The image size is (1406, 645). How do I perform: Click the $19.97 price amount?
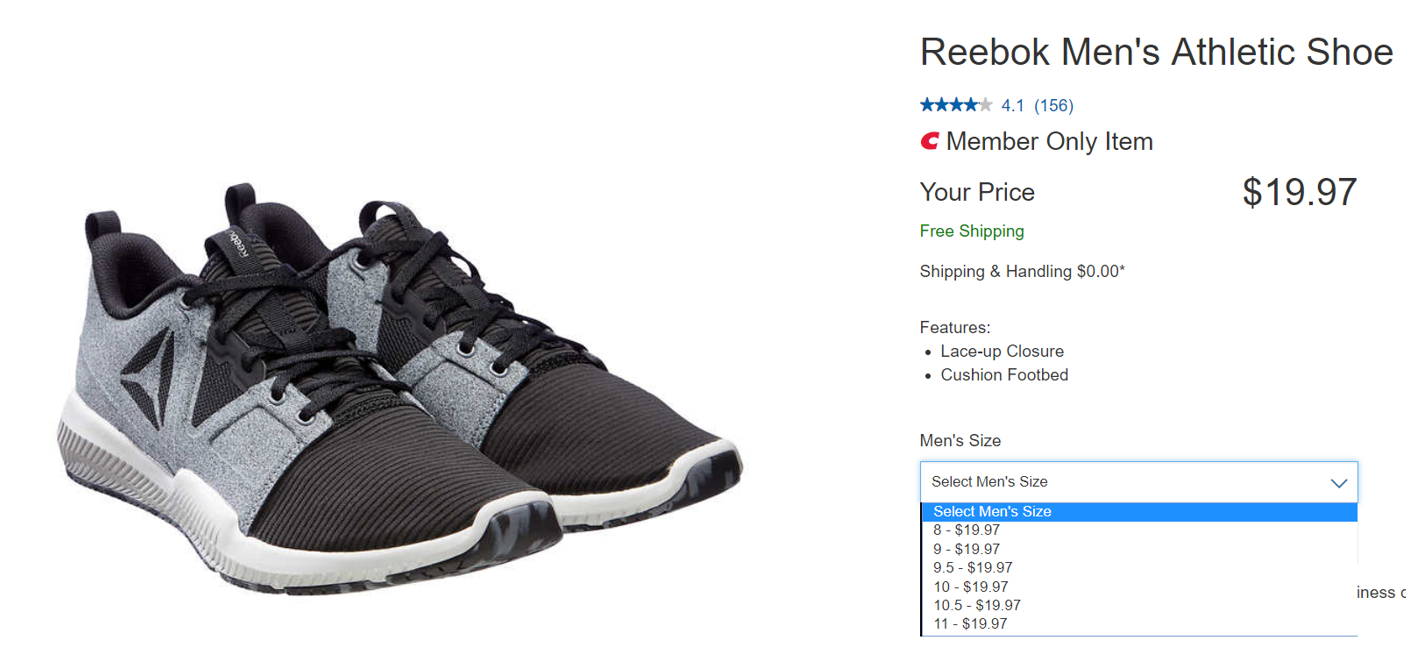click(x=1299, y=192)
